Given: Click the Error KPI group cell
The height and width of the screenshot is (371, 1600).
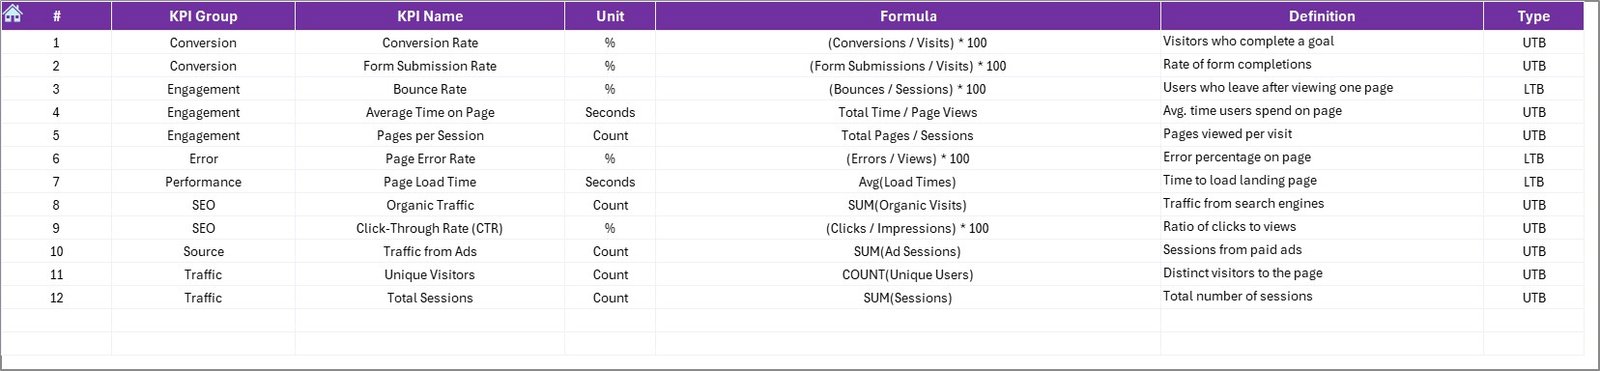Looking at the screenshot, I should click(x=203, y=159).
